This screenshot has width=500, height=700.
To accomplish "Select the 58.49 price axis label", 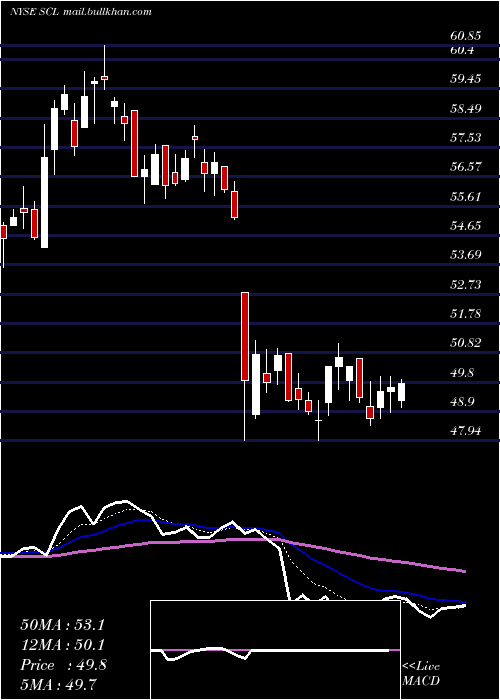I will 466,108.
